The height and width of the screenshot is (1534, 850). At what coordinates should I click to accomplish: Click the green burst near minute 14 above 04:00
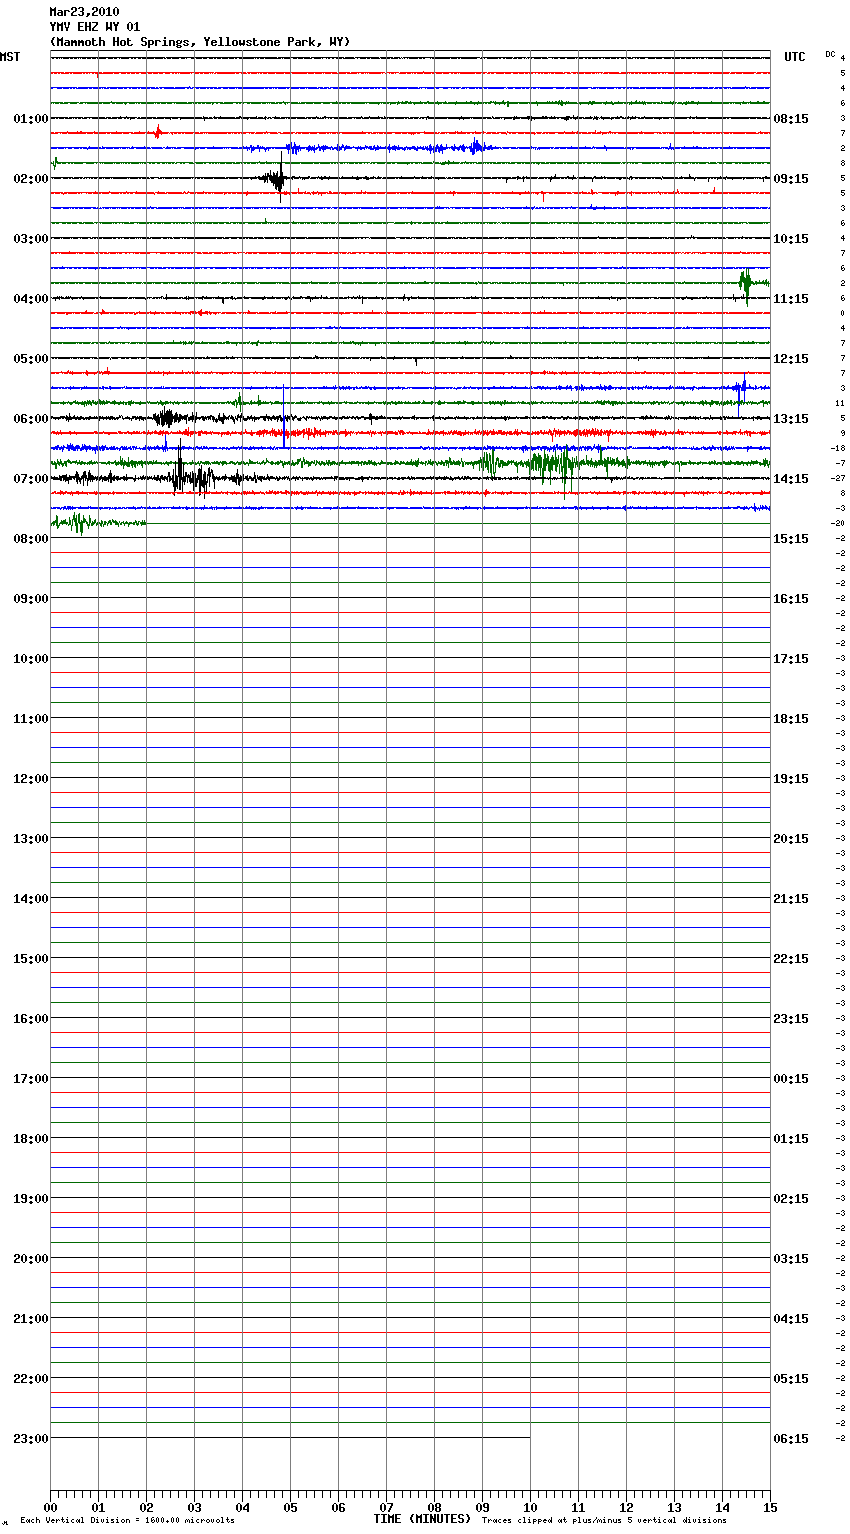click(x=746, y=284)
